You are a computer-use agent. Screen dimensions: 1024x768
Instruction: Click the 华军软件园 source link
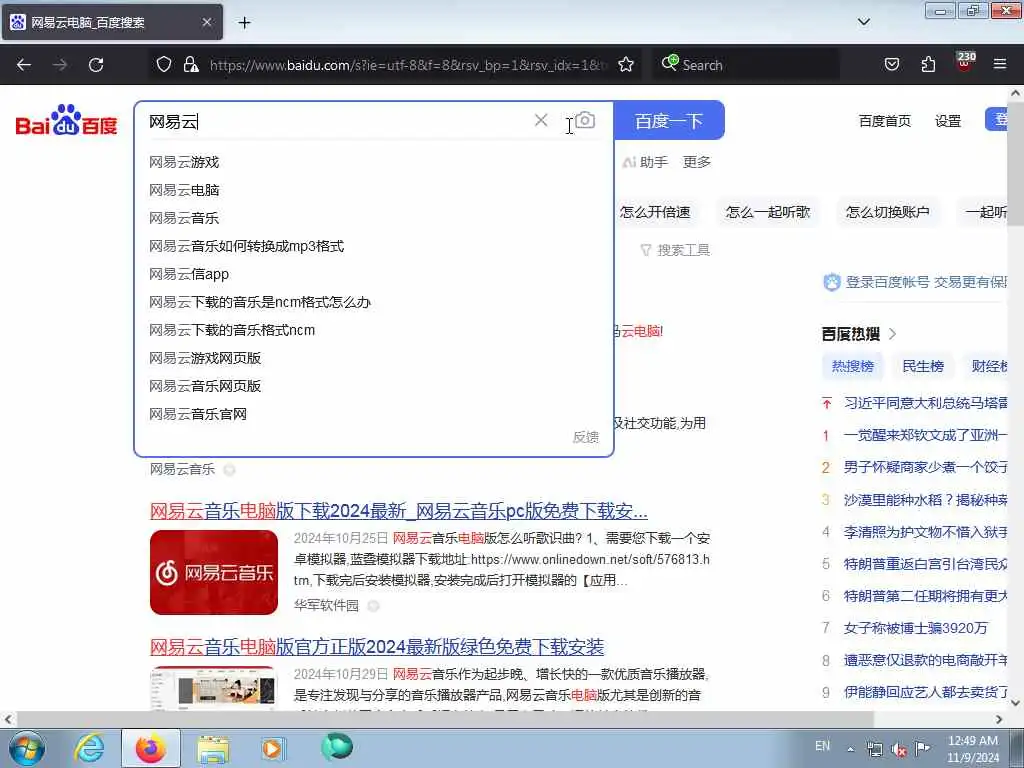pos(326,605)
